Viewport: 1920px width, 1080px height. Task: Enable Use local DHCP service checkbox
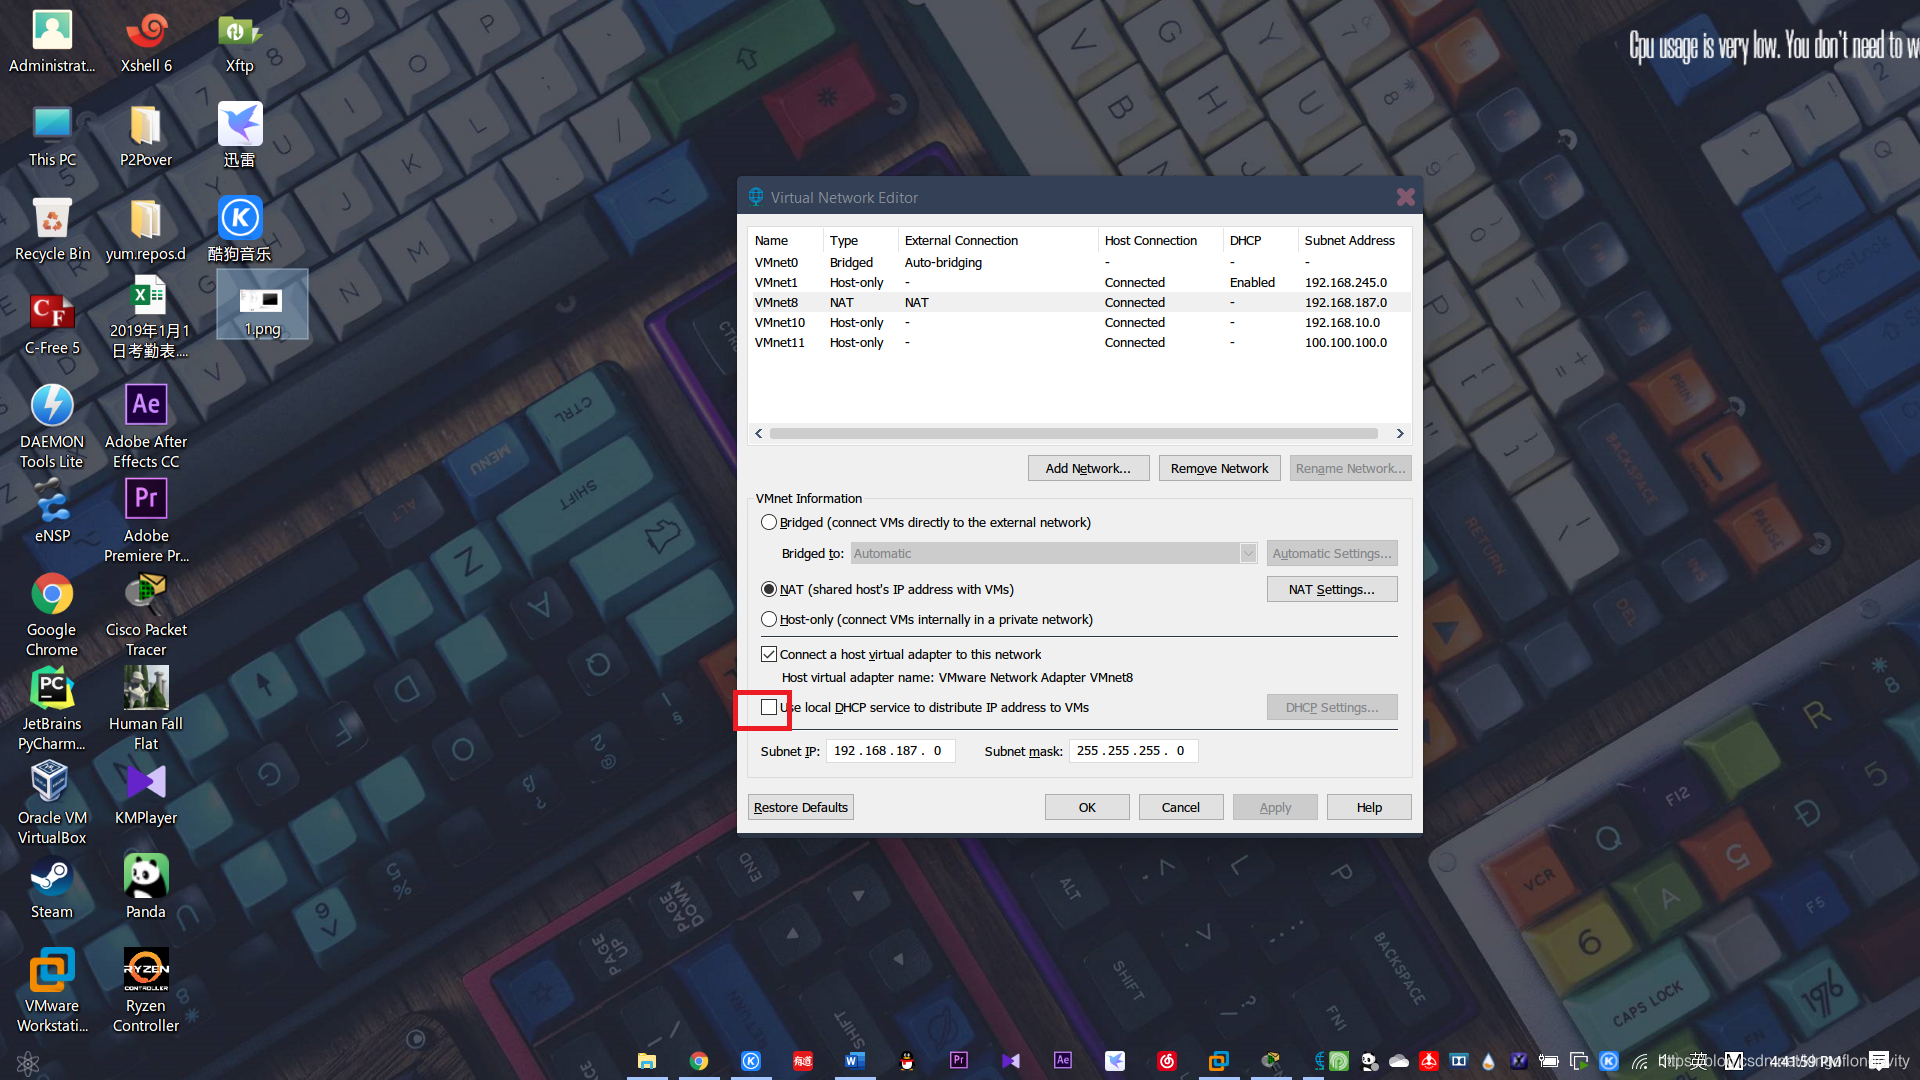[769, 707]
